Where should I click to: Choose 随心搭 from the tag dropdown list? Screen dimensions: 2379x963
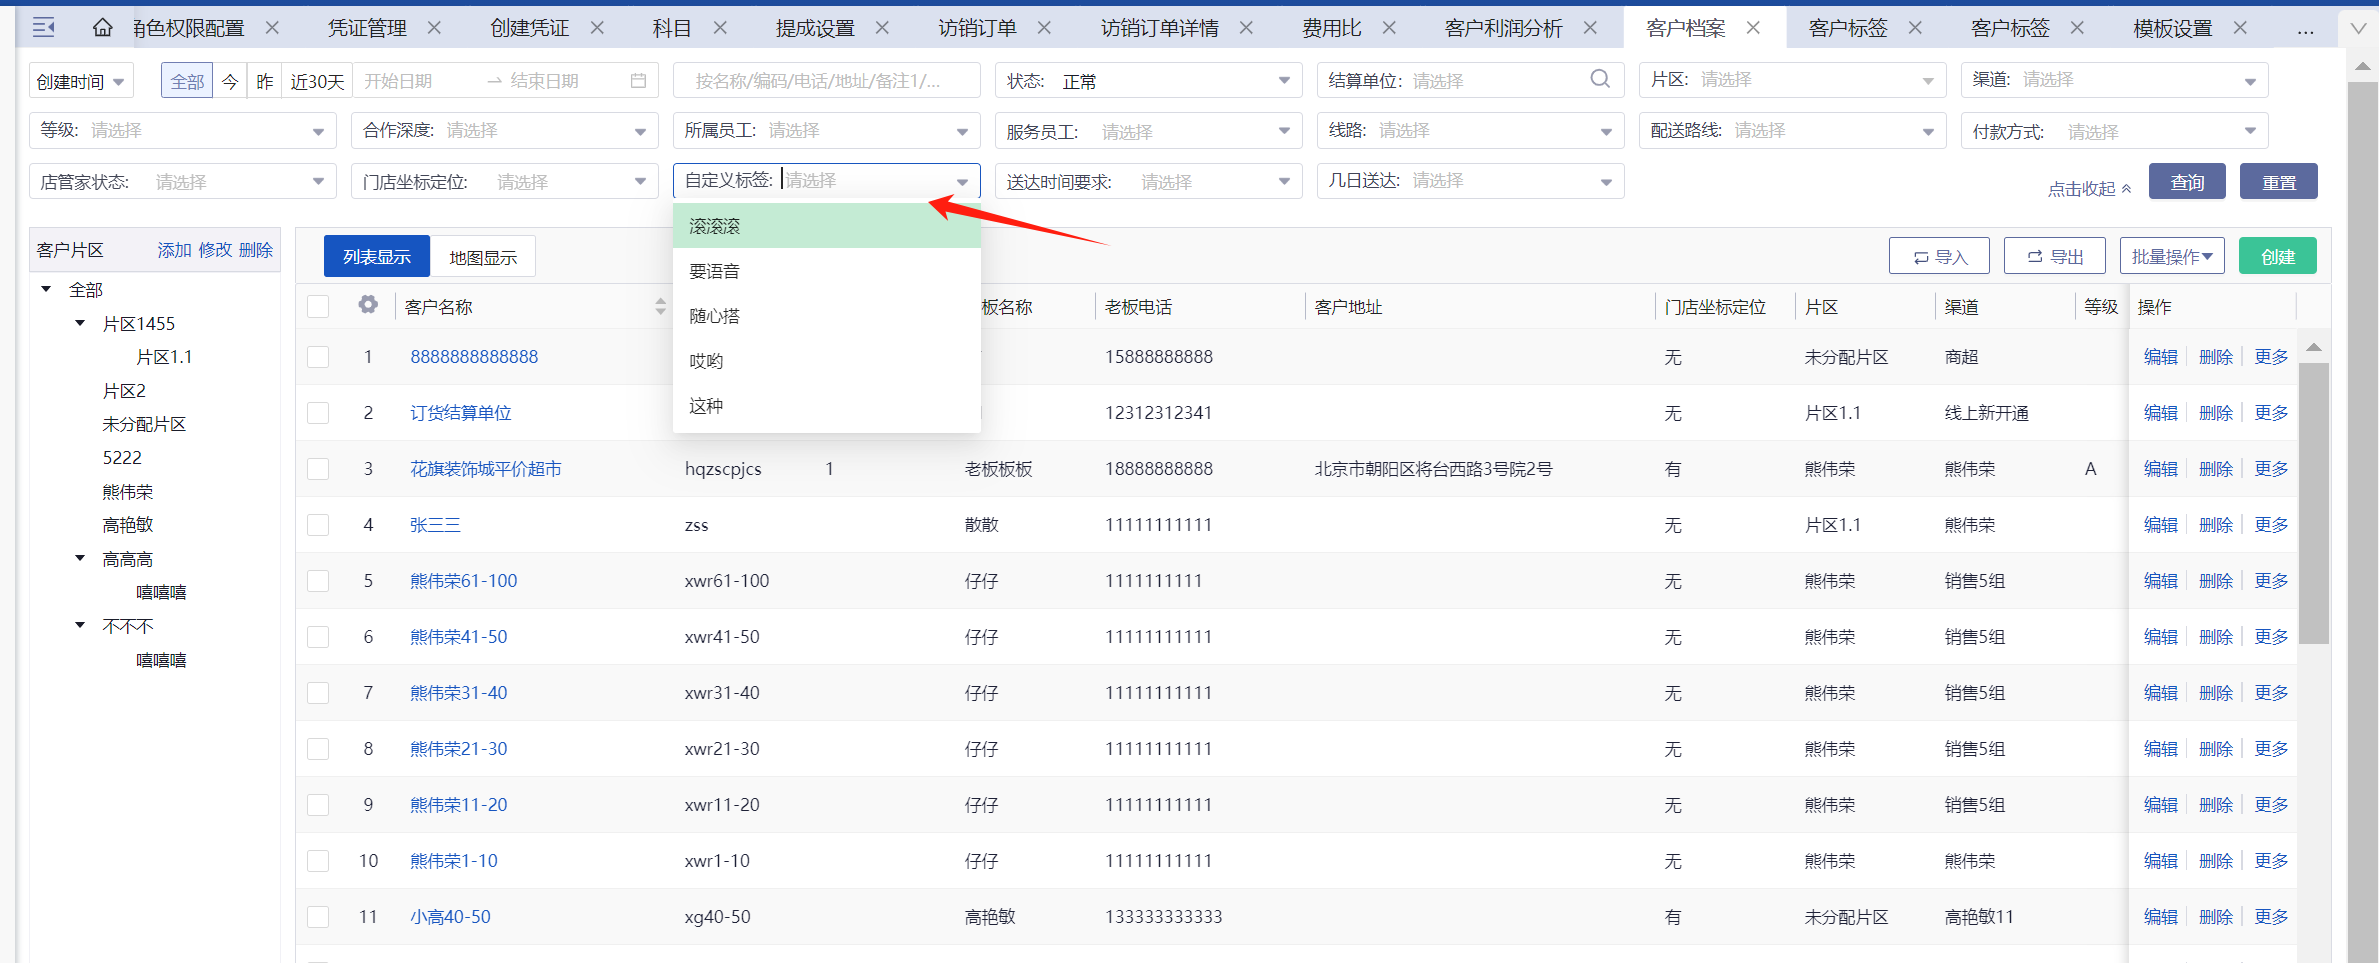click(715, 316)
